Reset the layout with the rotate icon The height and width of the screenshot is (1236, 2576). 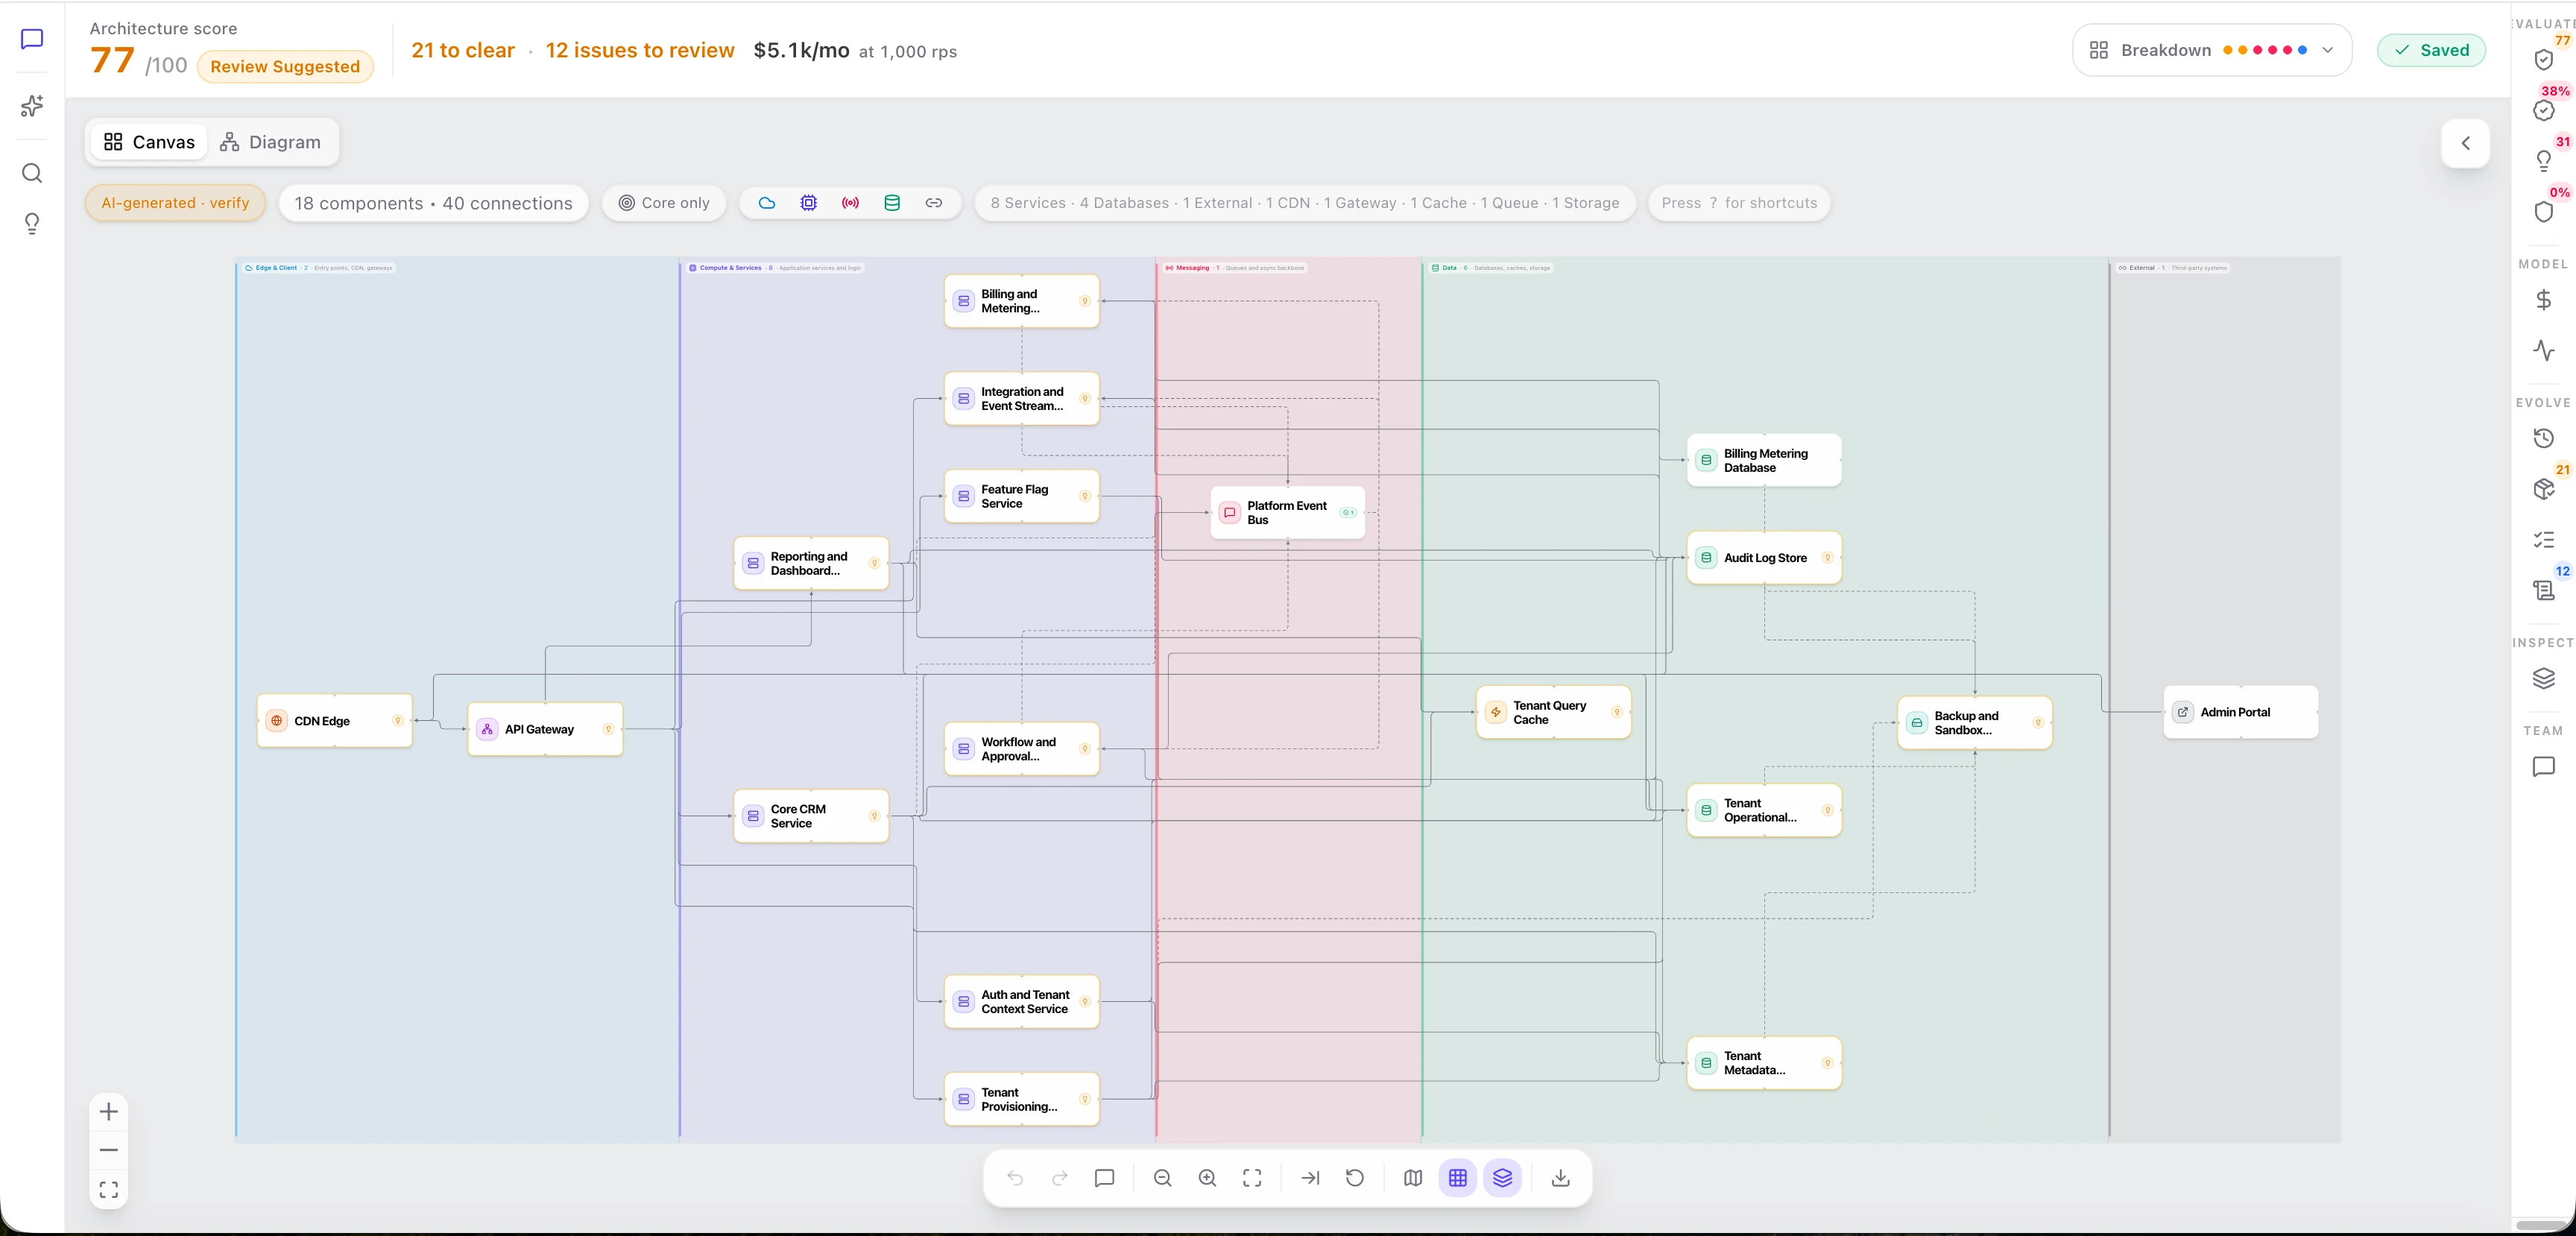click(x=1355, y=1178)
